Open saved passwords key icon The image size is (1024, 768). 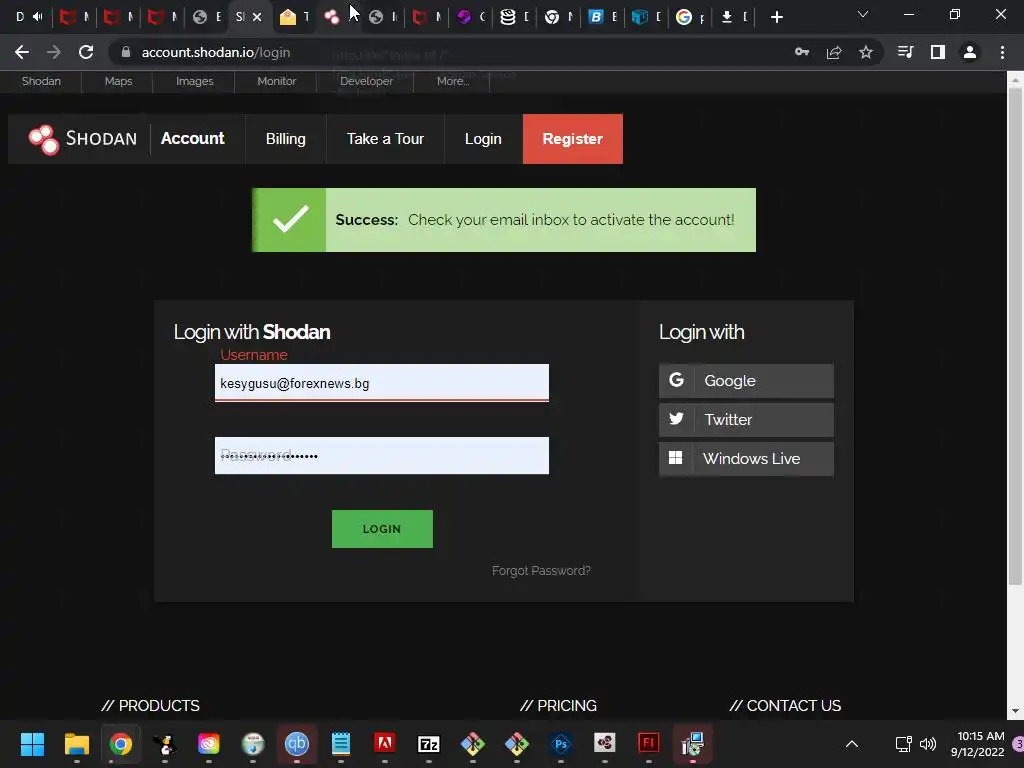[802, 52]
